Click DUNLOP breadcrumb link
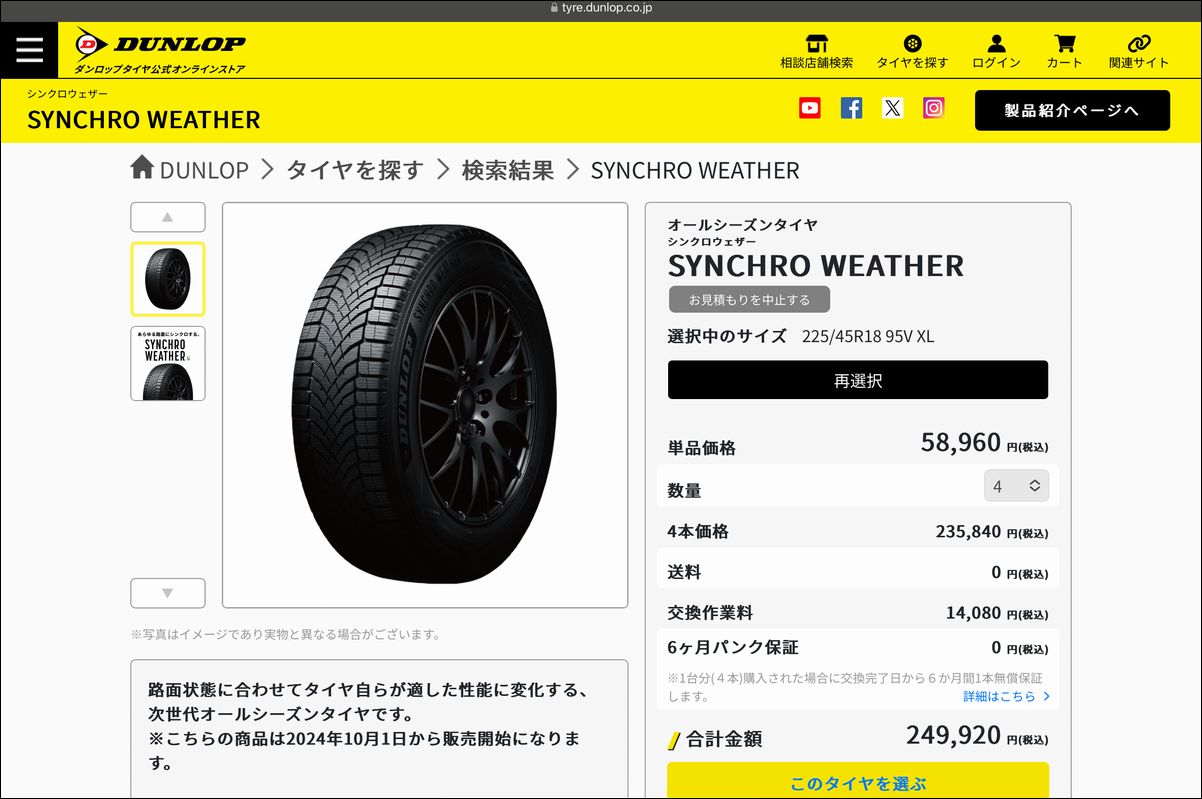1202x799 pixels. (204, 170)
